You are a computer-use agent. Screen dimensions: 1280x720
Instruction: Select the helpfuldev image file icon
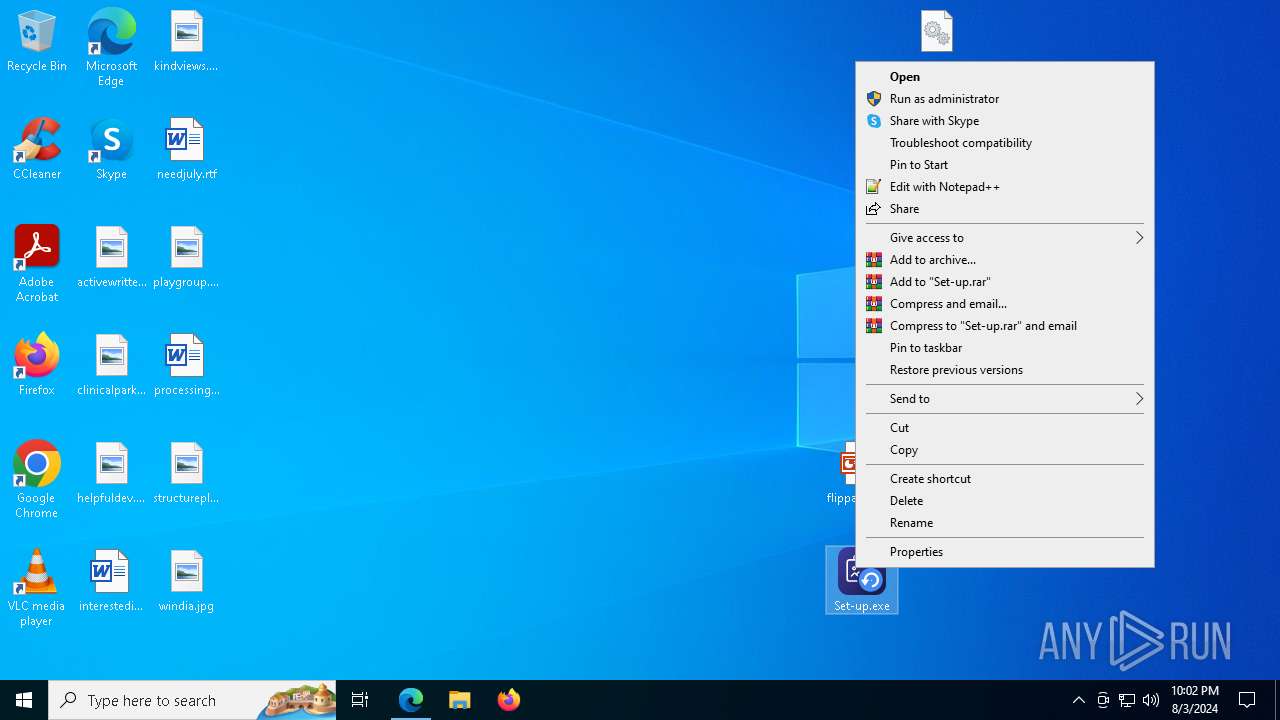[111, 473]
